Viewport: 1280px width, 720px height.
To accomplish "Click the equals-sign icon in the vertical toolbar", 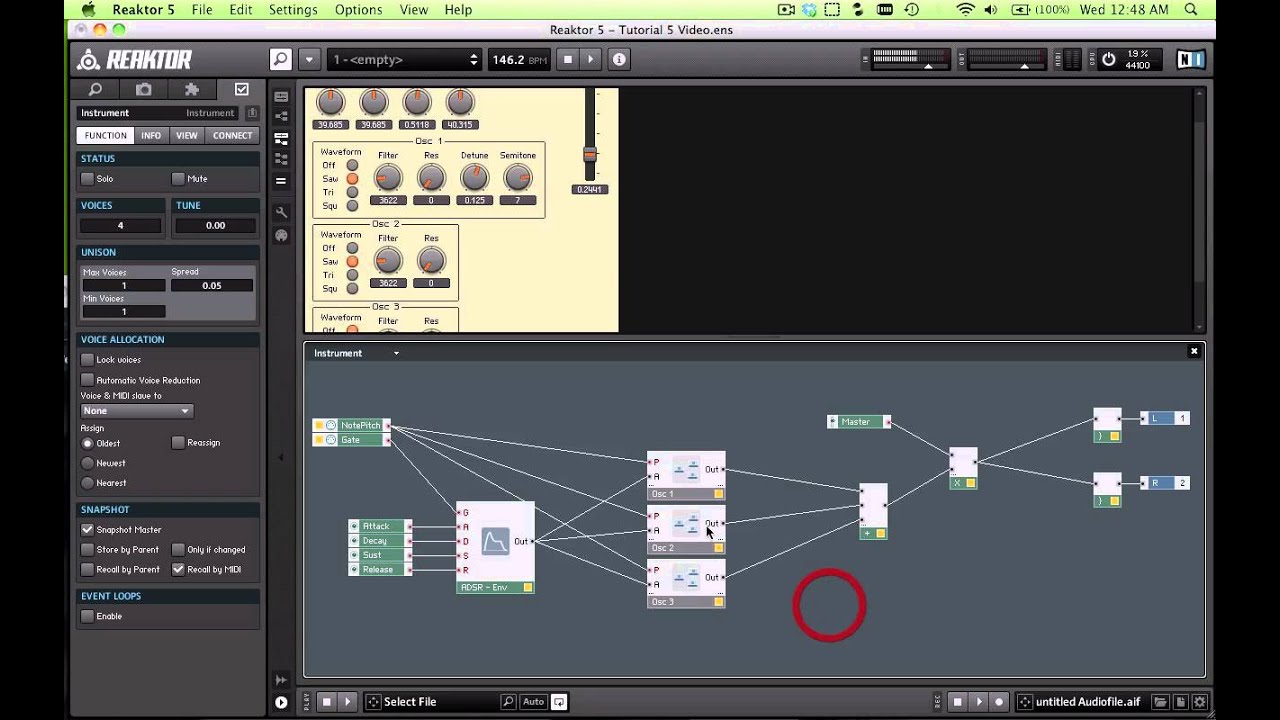I will pos(281,181).
